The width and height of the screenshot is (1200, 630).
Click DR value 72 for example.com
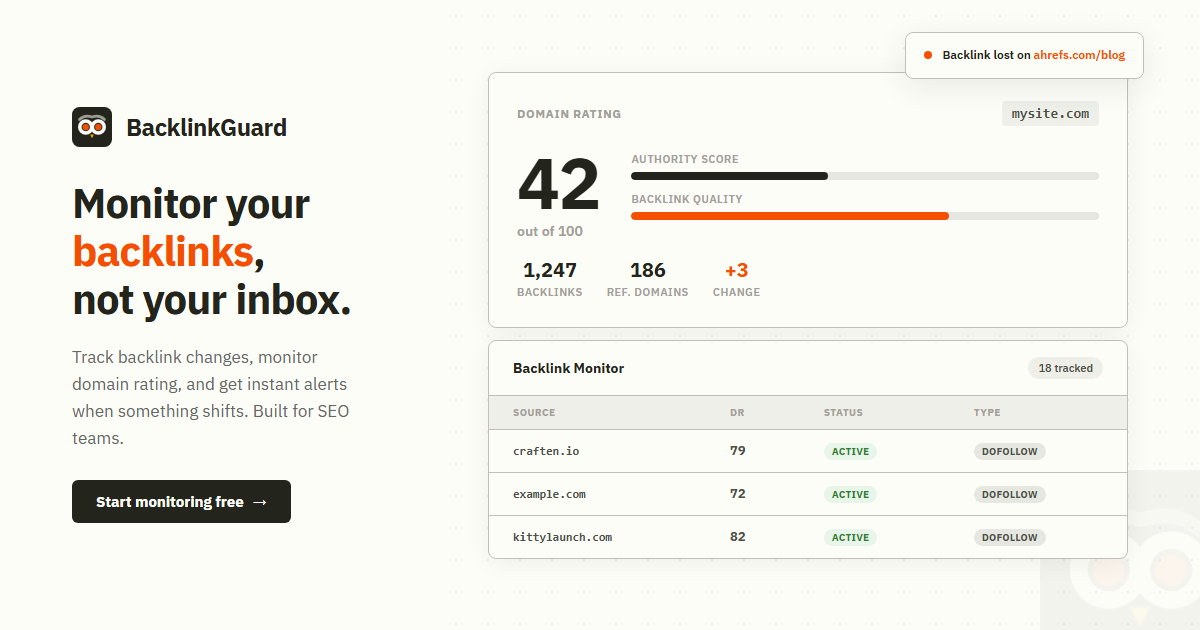[x=738, y=494]
